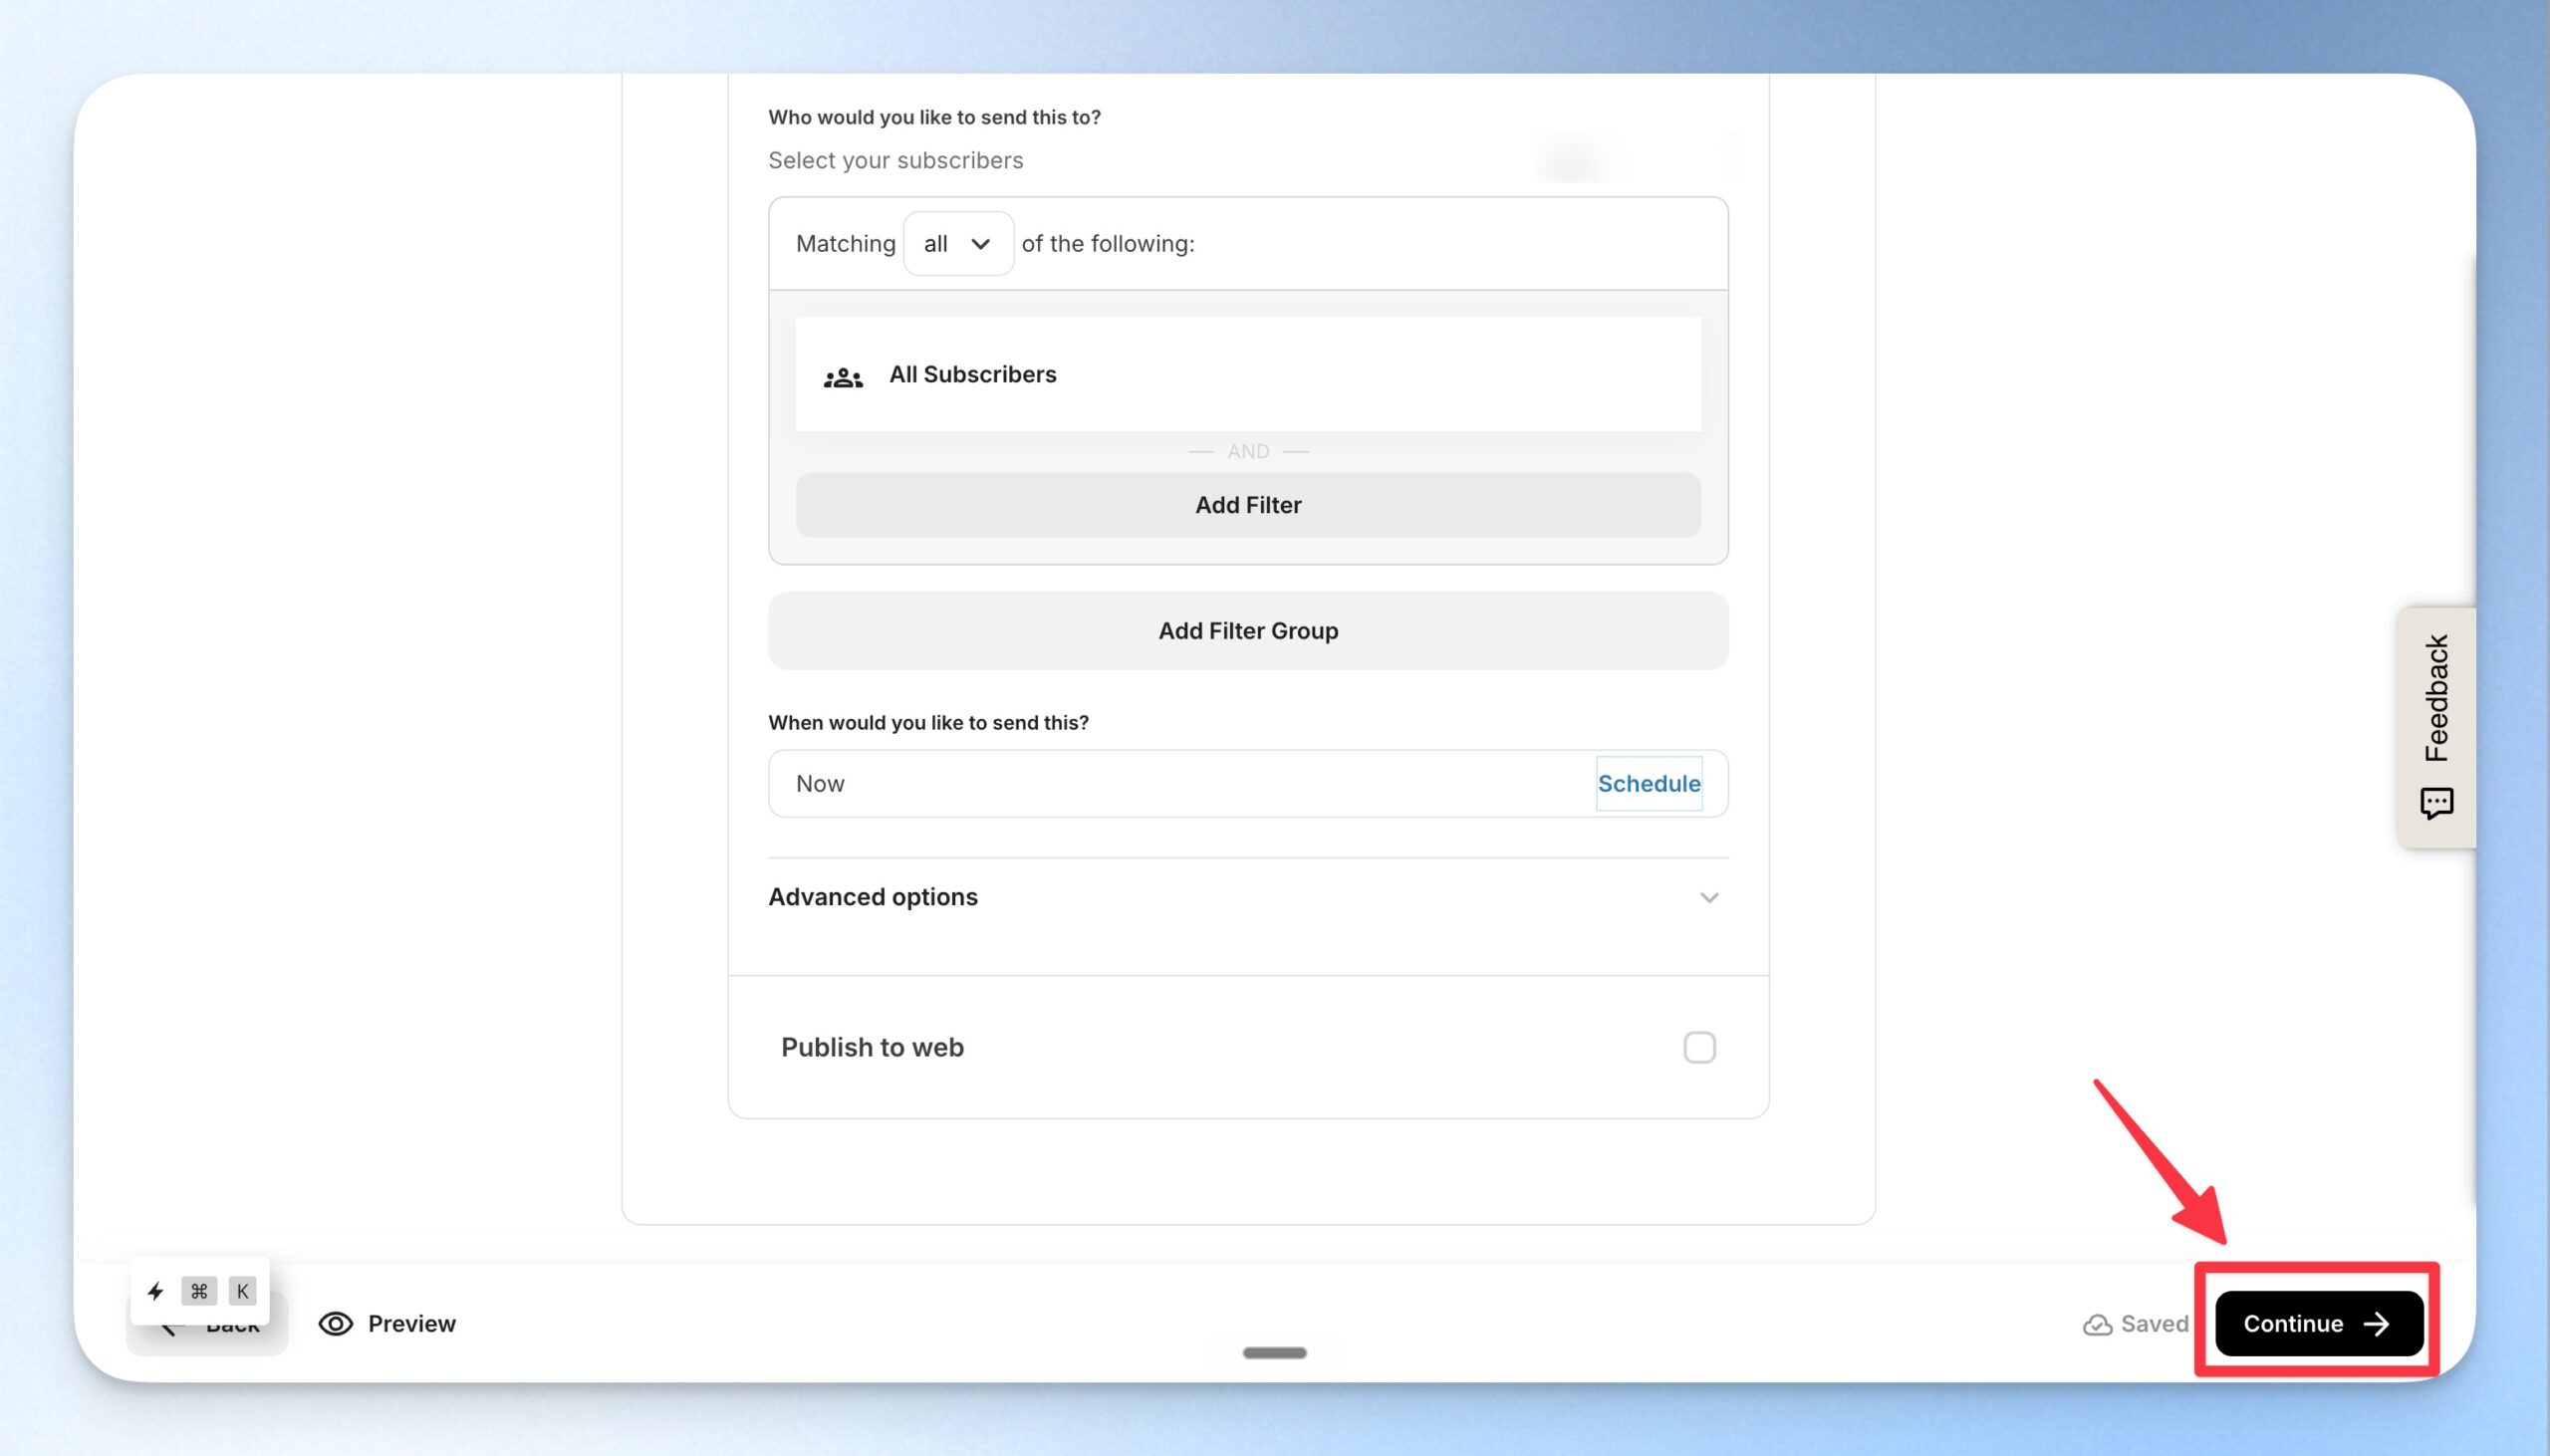The image size is (2550, 1456).
Task: Click the Preview eye icon
Action: pos(335,1323)
